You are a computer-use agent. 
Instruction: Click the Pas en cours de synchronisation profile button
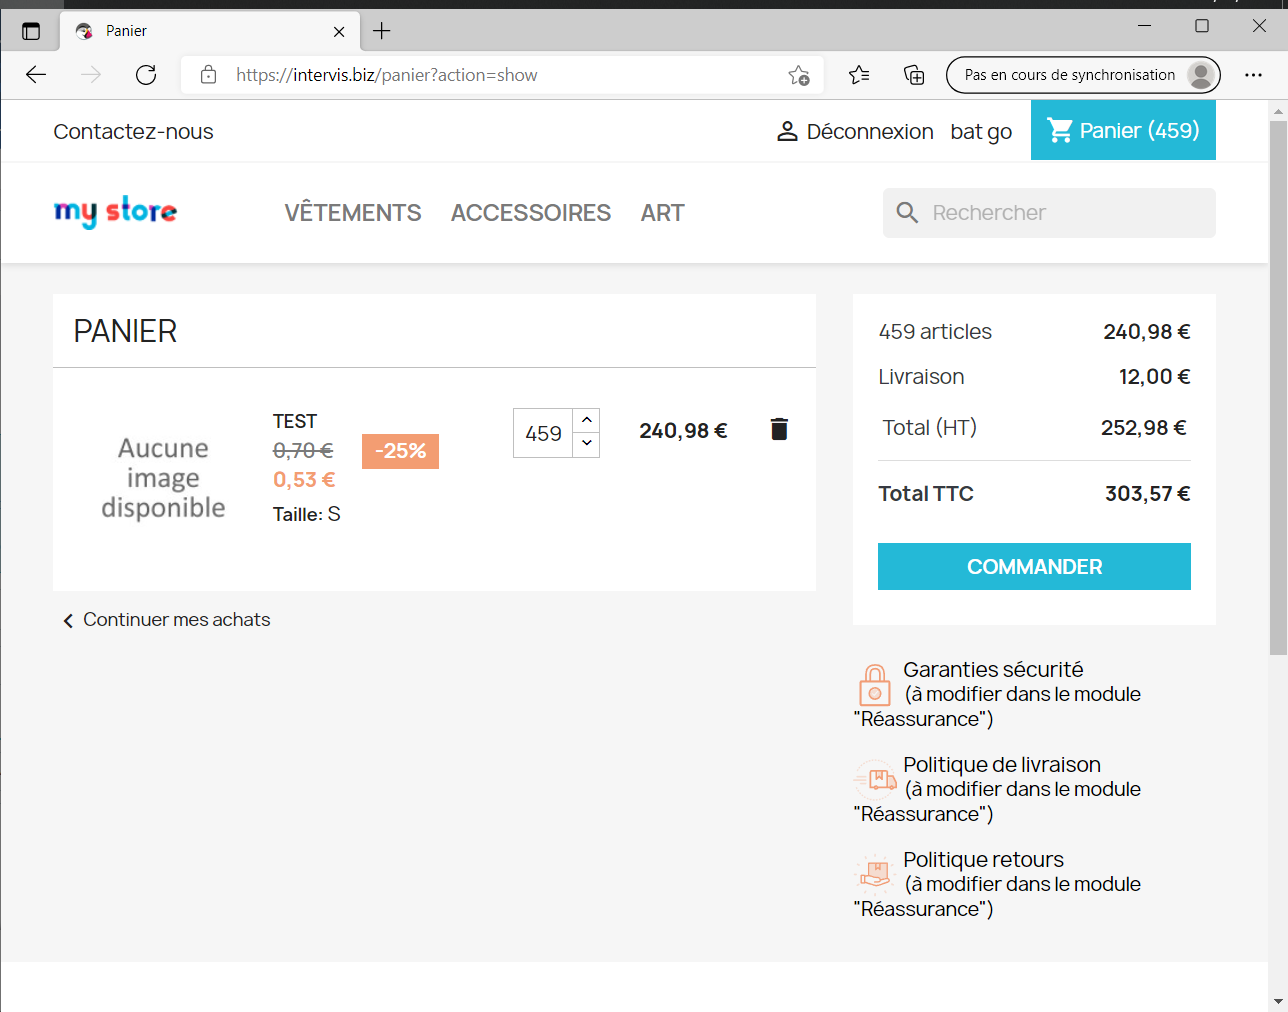coord(1083,75)
